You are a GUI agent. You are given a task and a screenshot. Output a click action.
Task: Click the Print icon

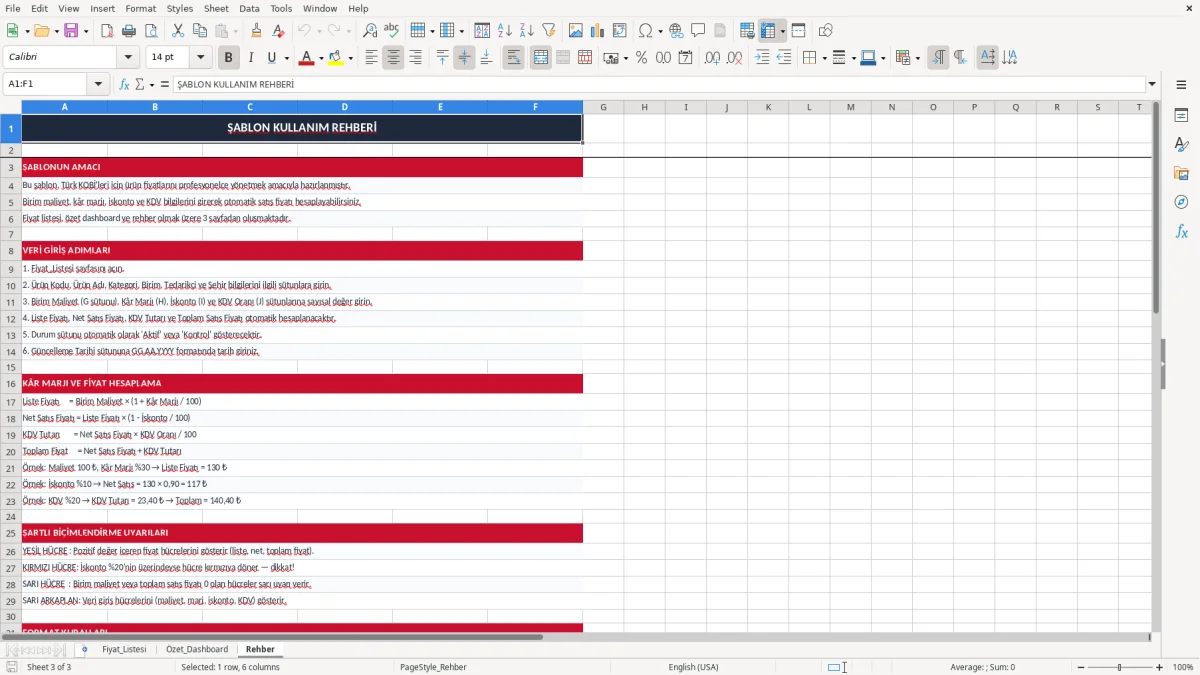pyautogui.click(x=128, y=31)
